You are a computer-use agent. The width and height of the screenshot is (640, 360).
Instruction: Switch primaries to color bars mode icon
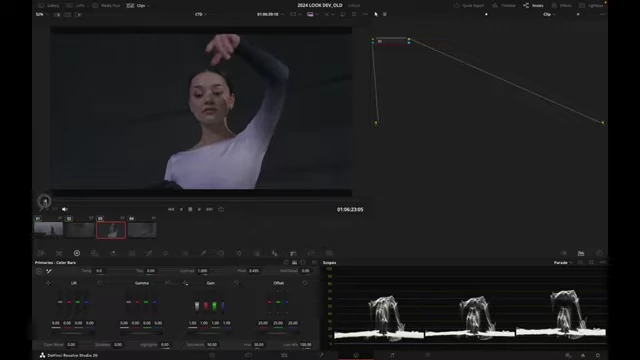click(x=294, y=262)
